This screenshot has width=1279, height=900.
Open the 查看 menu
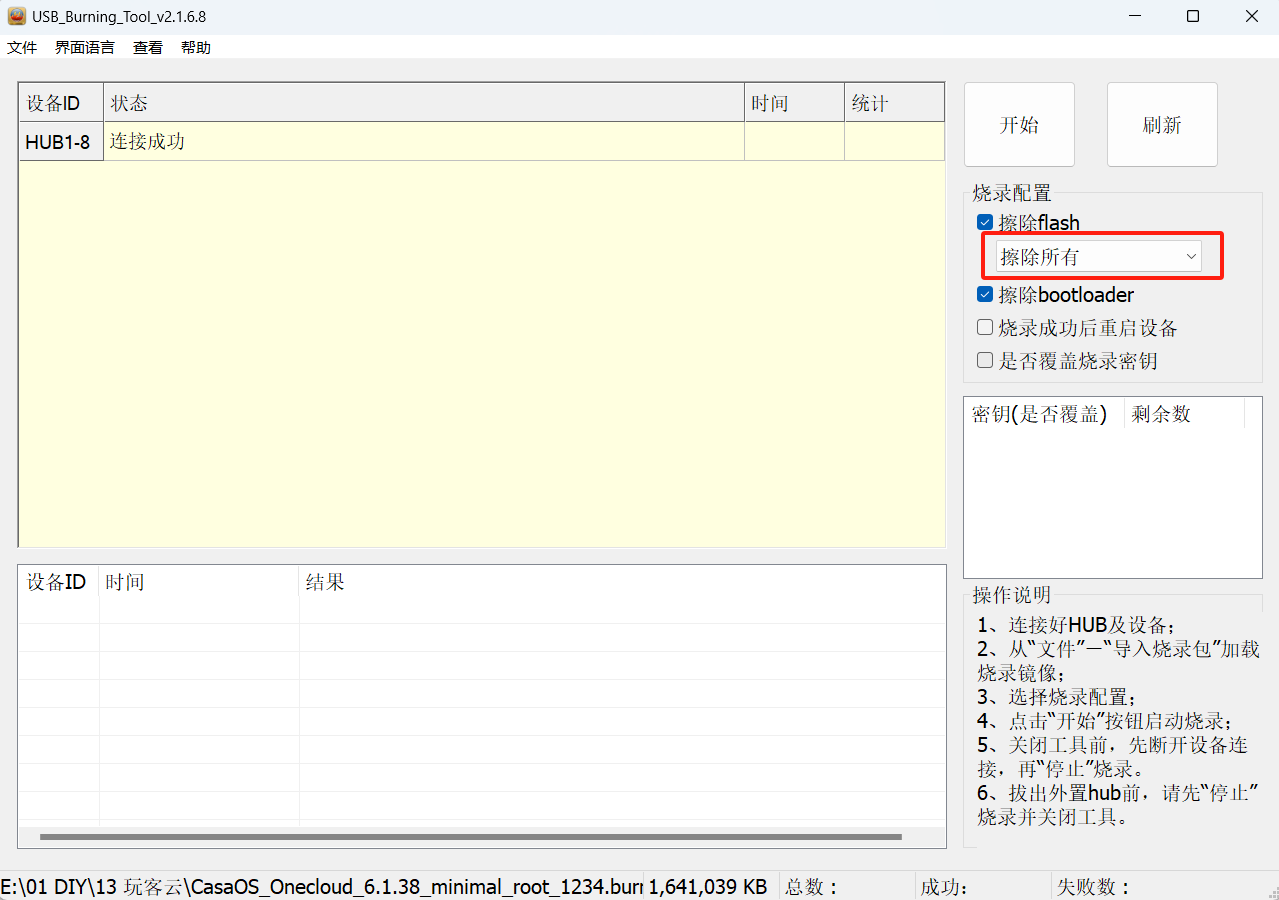pyautogui.click(x=148, y=47)
